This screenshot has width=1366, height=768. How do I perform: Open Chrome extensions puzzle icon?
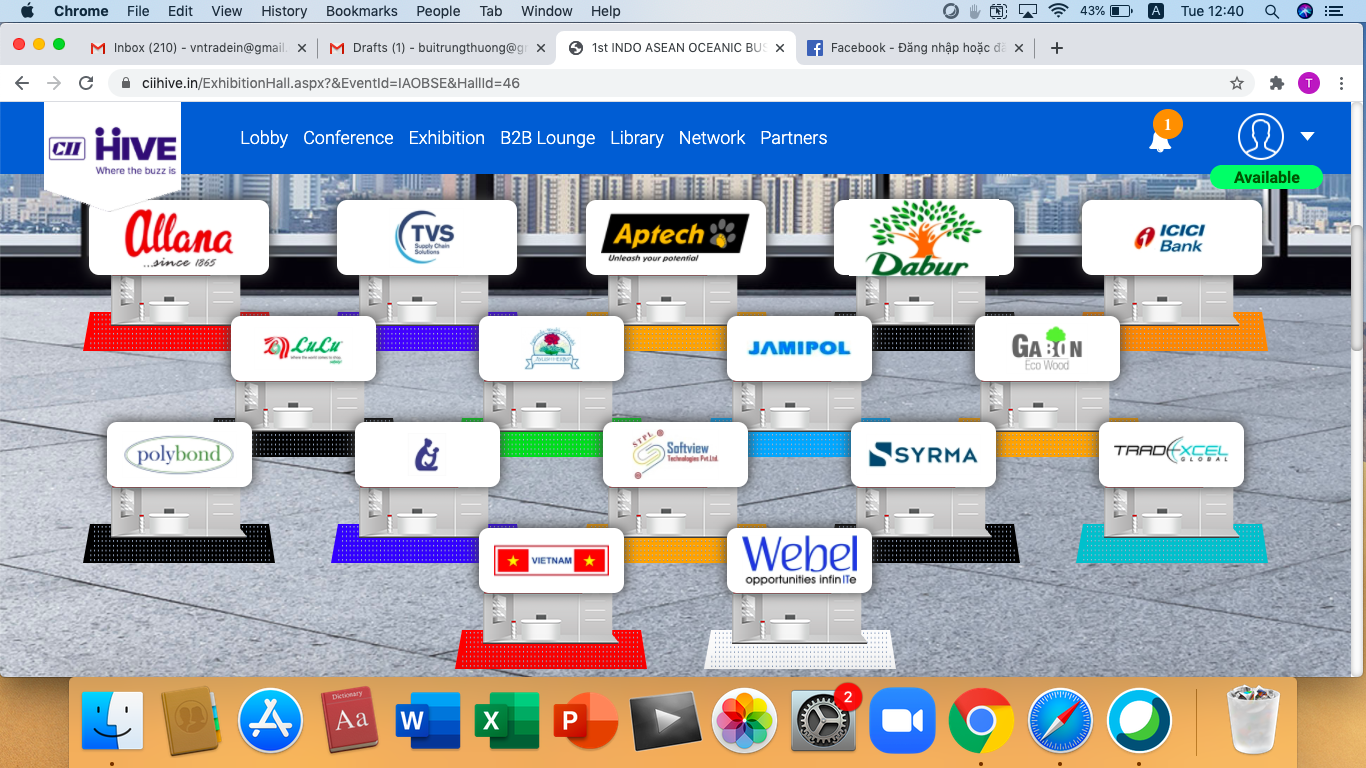point(1276,83)
